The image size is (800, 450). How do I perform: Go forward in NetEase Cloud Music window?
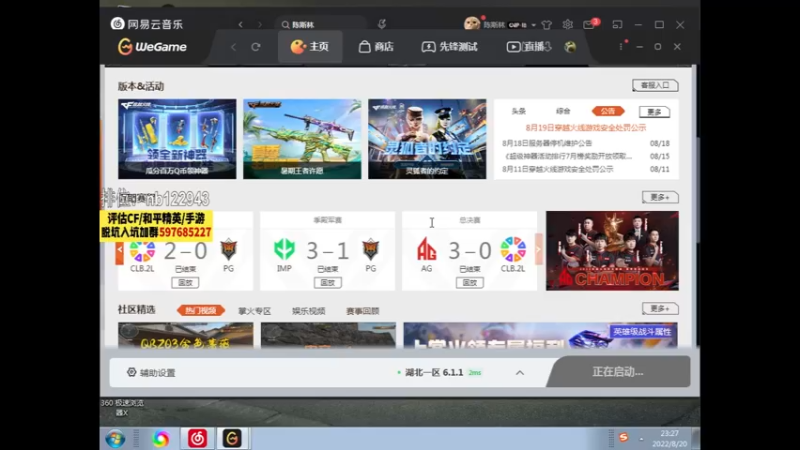point(260,24)
